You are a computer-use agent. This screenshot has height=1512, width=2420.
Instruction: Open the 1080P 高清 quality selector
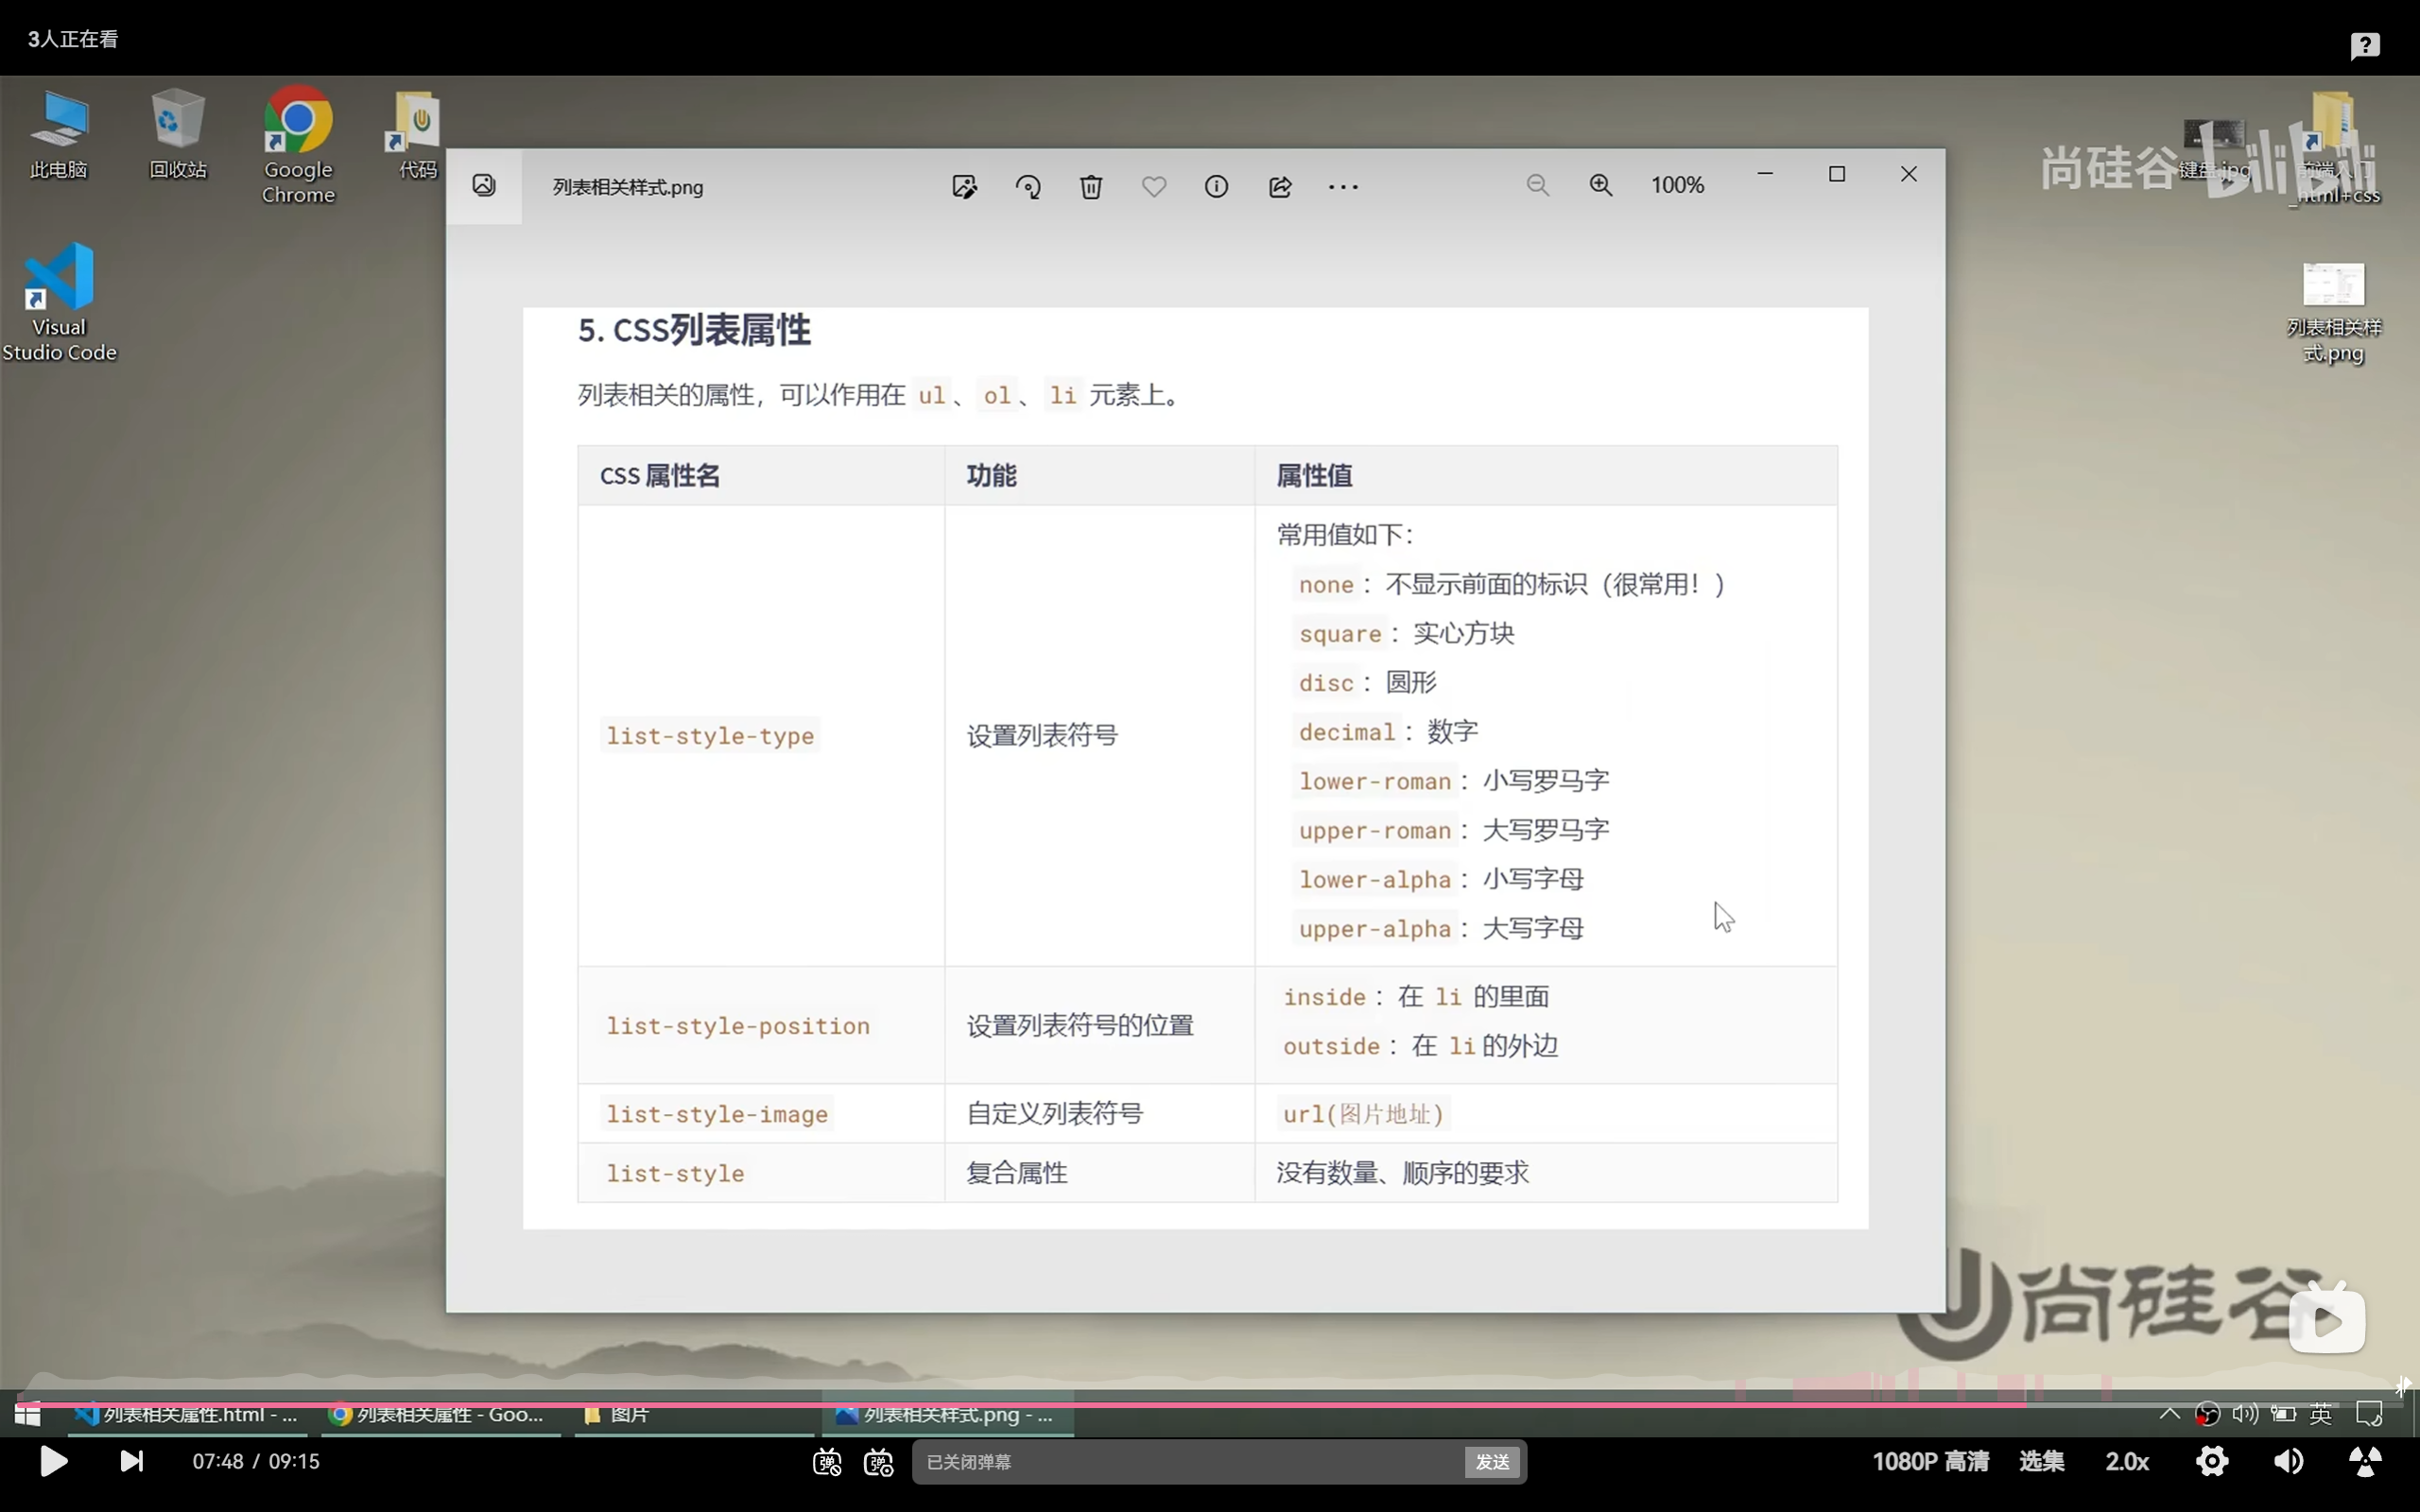[x=1930, y=1461]
